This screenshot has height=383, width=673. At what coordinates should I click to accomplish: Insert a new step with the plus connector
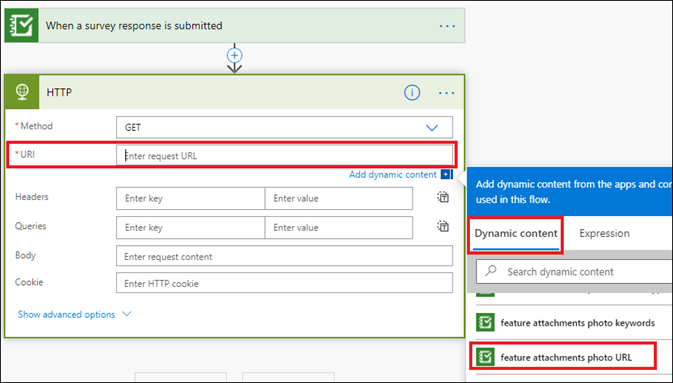(234, 55)
